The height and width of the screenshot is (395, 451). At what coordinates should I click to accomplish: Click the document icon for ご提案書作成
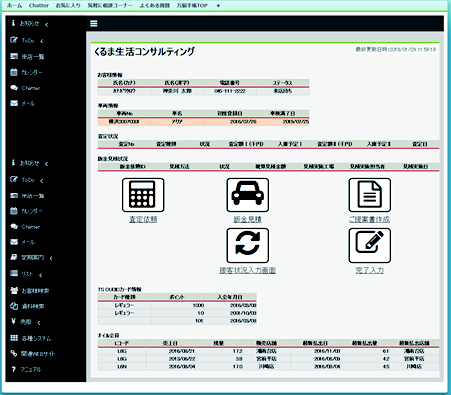[x=370, y=195]
